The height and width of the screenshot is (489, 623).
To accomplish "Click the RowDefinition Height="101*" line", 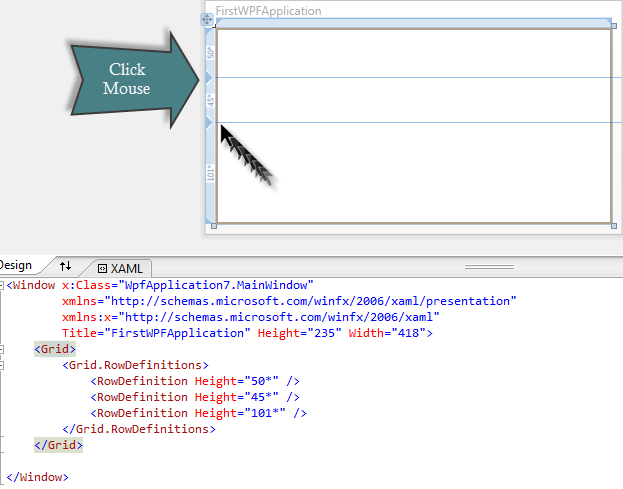I will [x=199, y=413].
